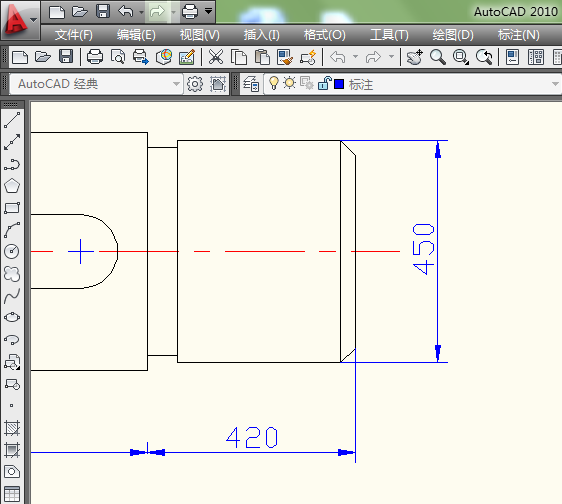The height and width of the screenshot is (504, 562).
Task: Click the Sheet Set markup icon
Action: tap(187, 57)
